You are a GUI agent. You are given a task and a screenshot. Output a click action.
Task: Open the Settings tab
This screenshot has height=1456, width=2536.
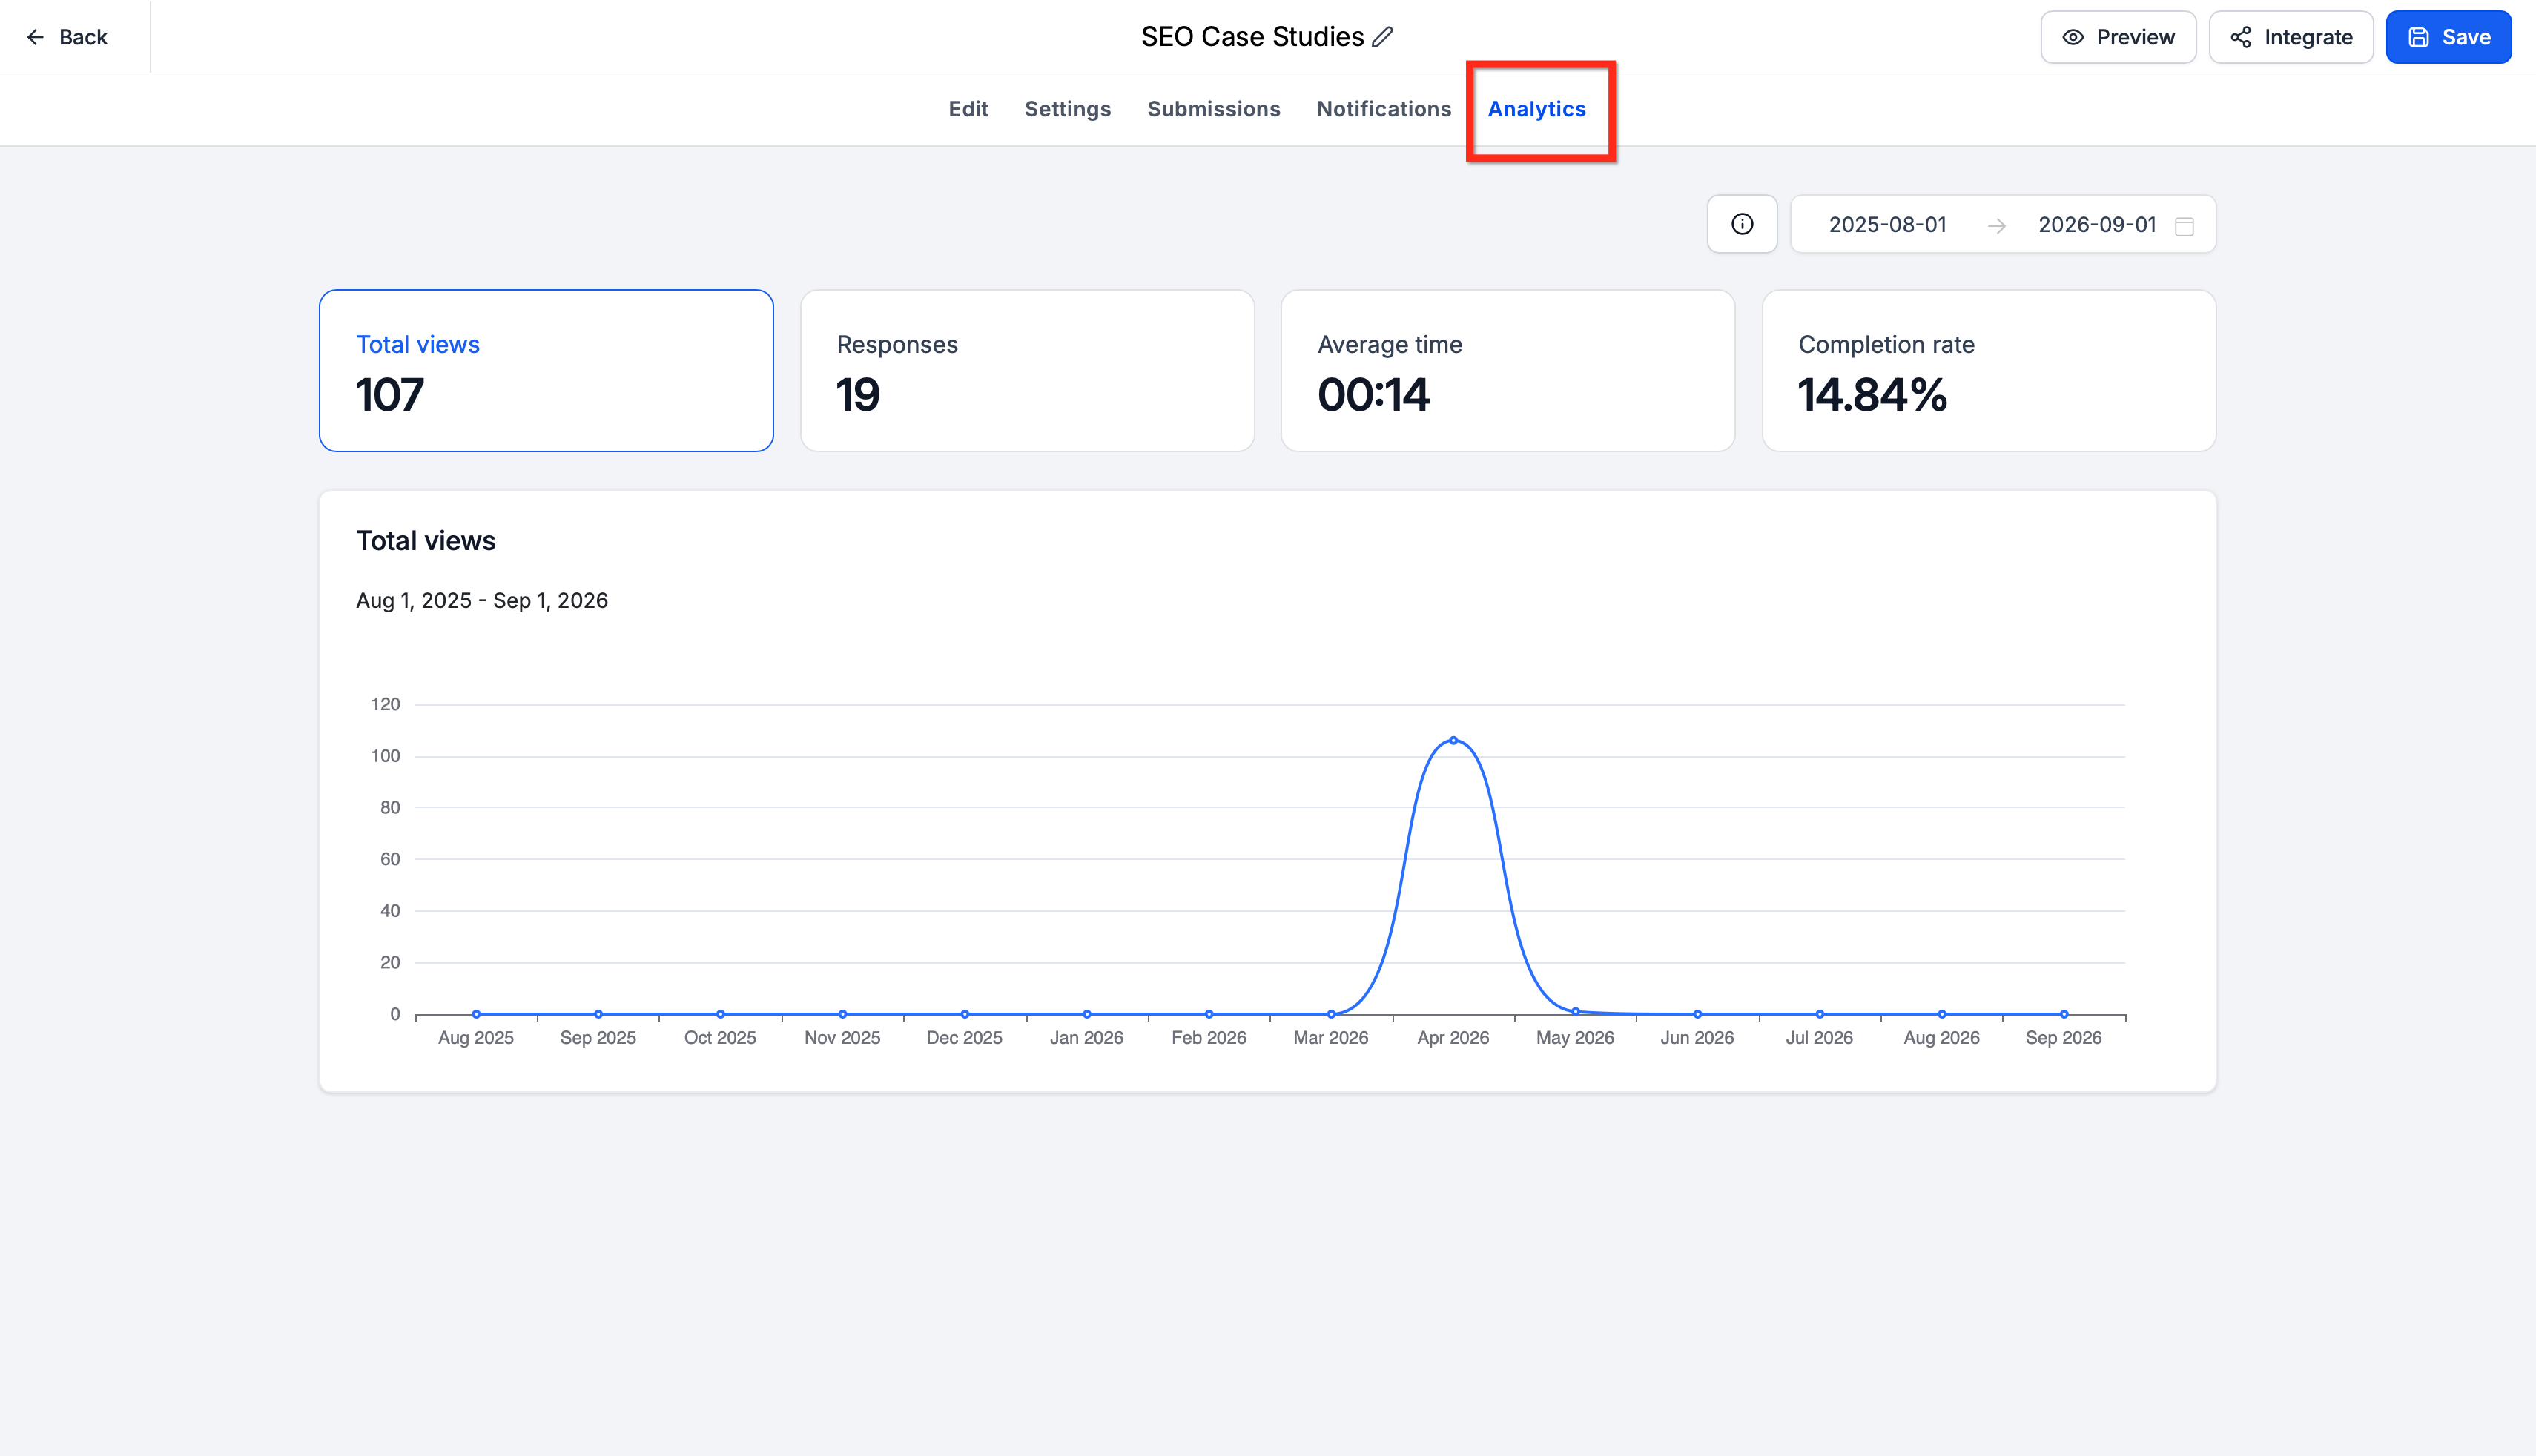tap(1067, 109)
